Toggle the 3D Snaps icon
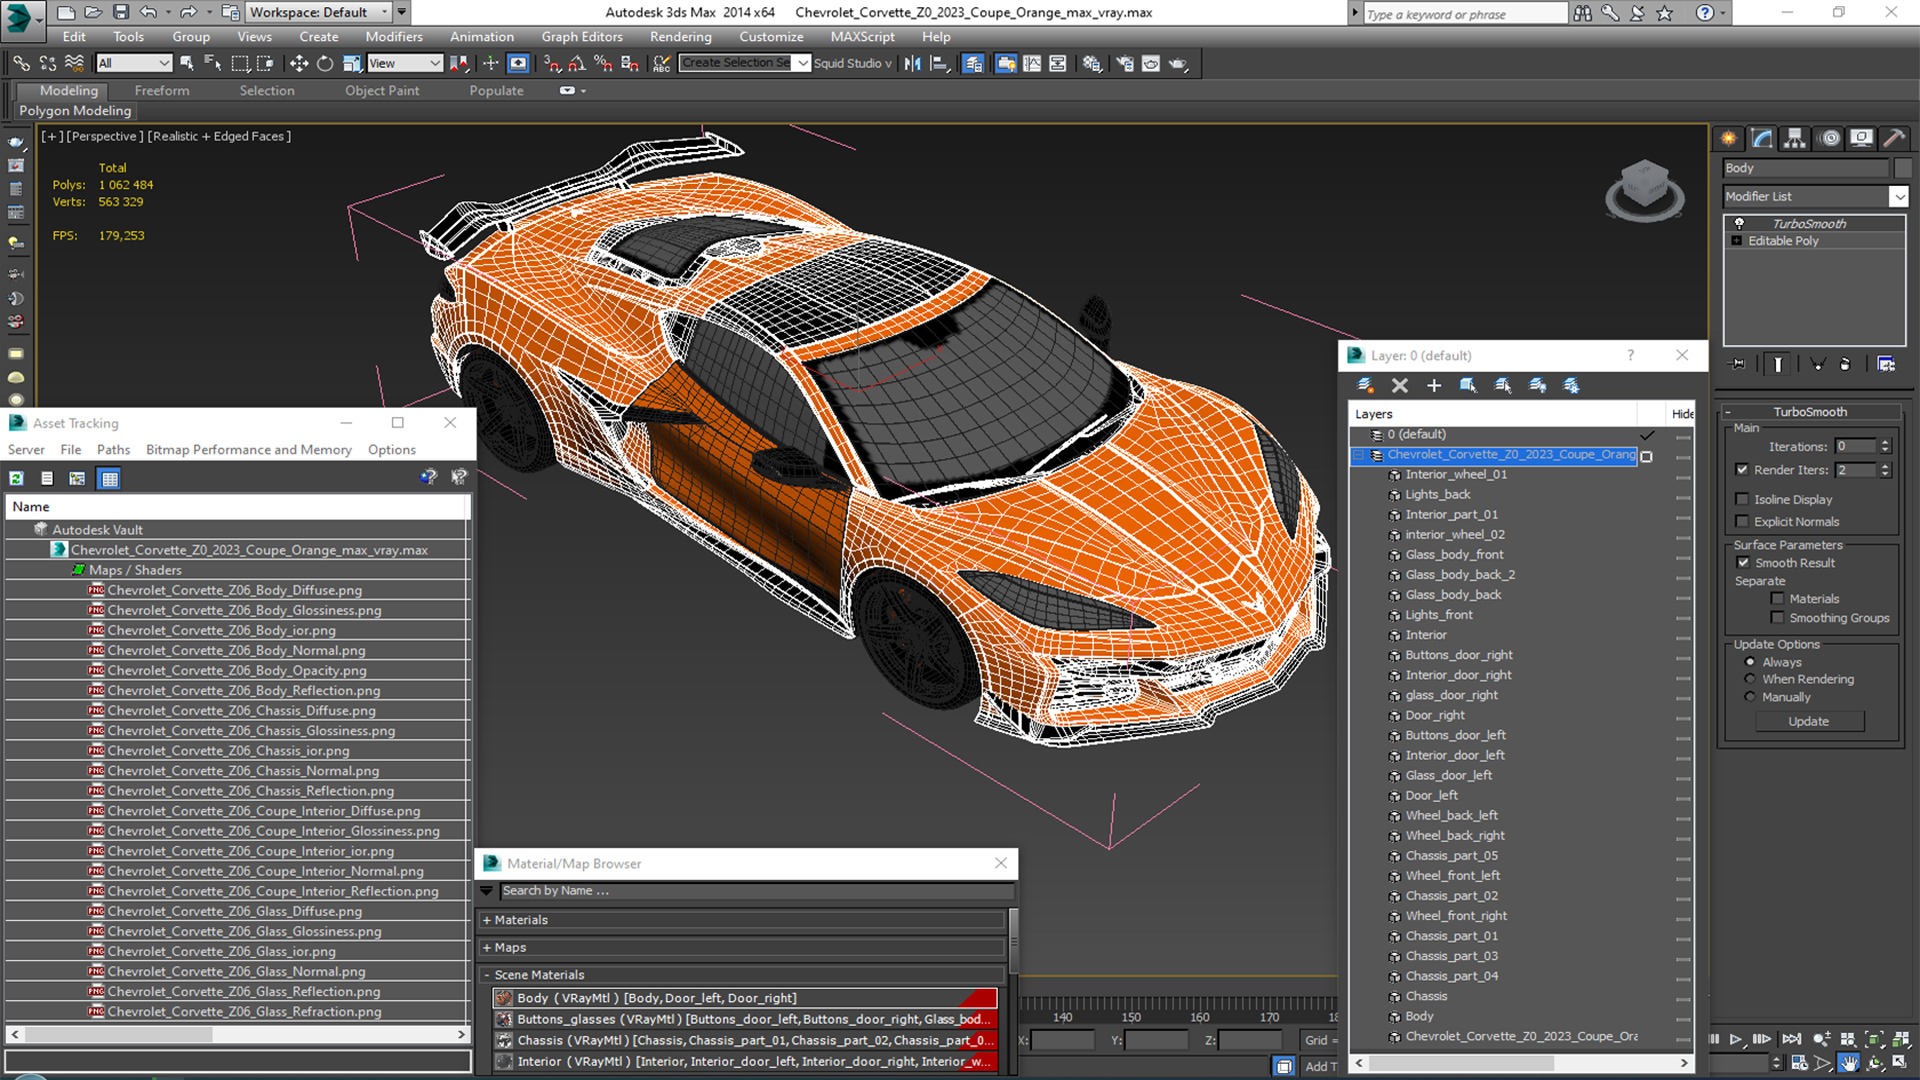Screen dimensions: 1920x1080 click(x=551, y=63)
